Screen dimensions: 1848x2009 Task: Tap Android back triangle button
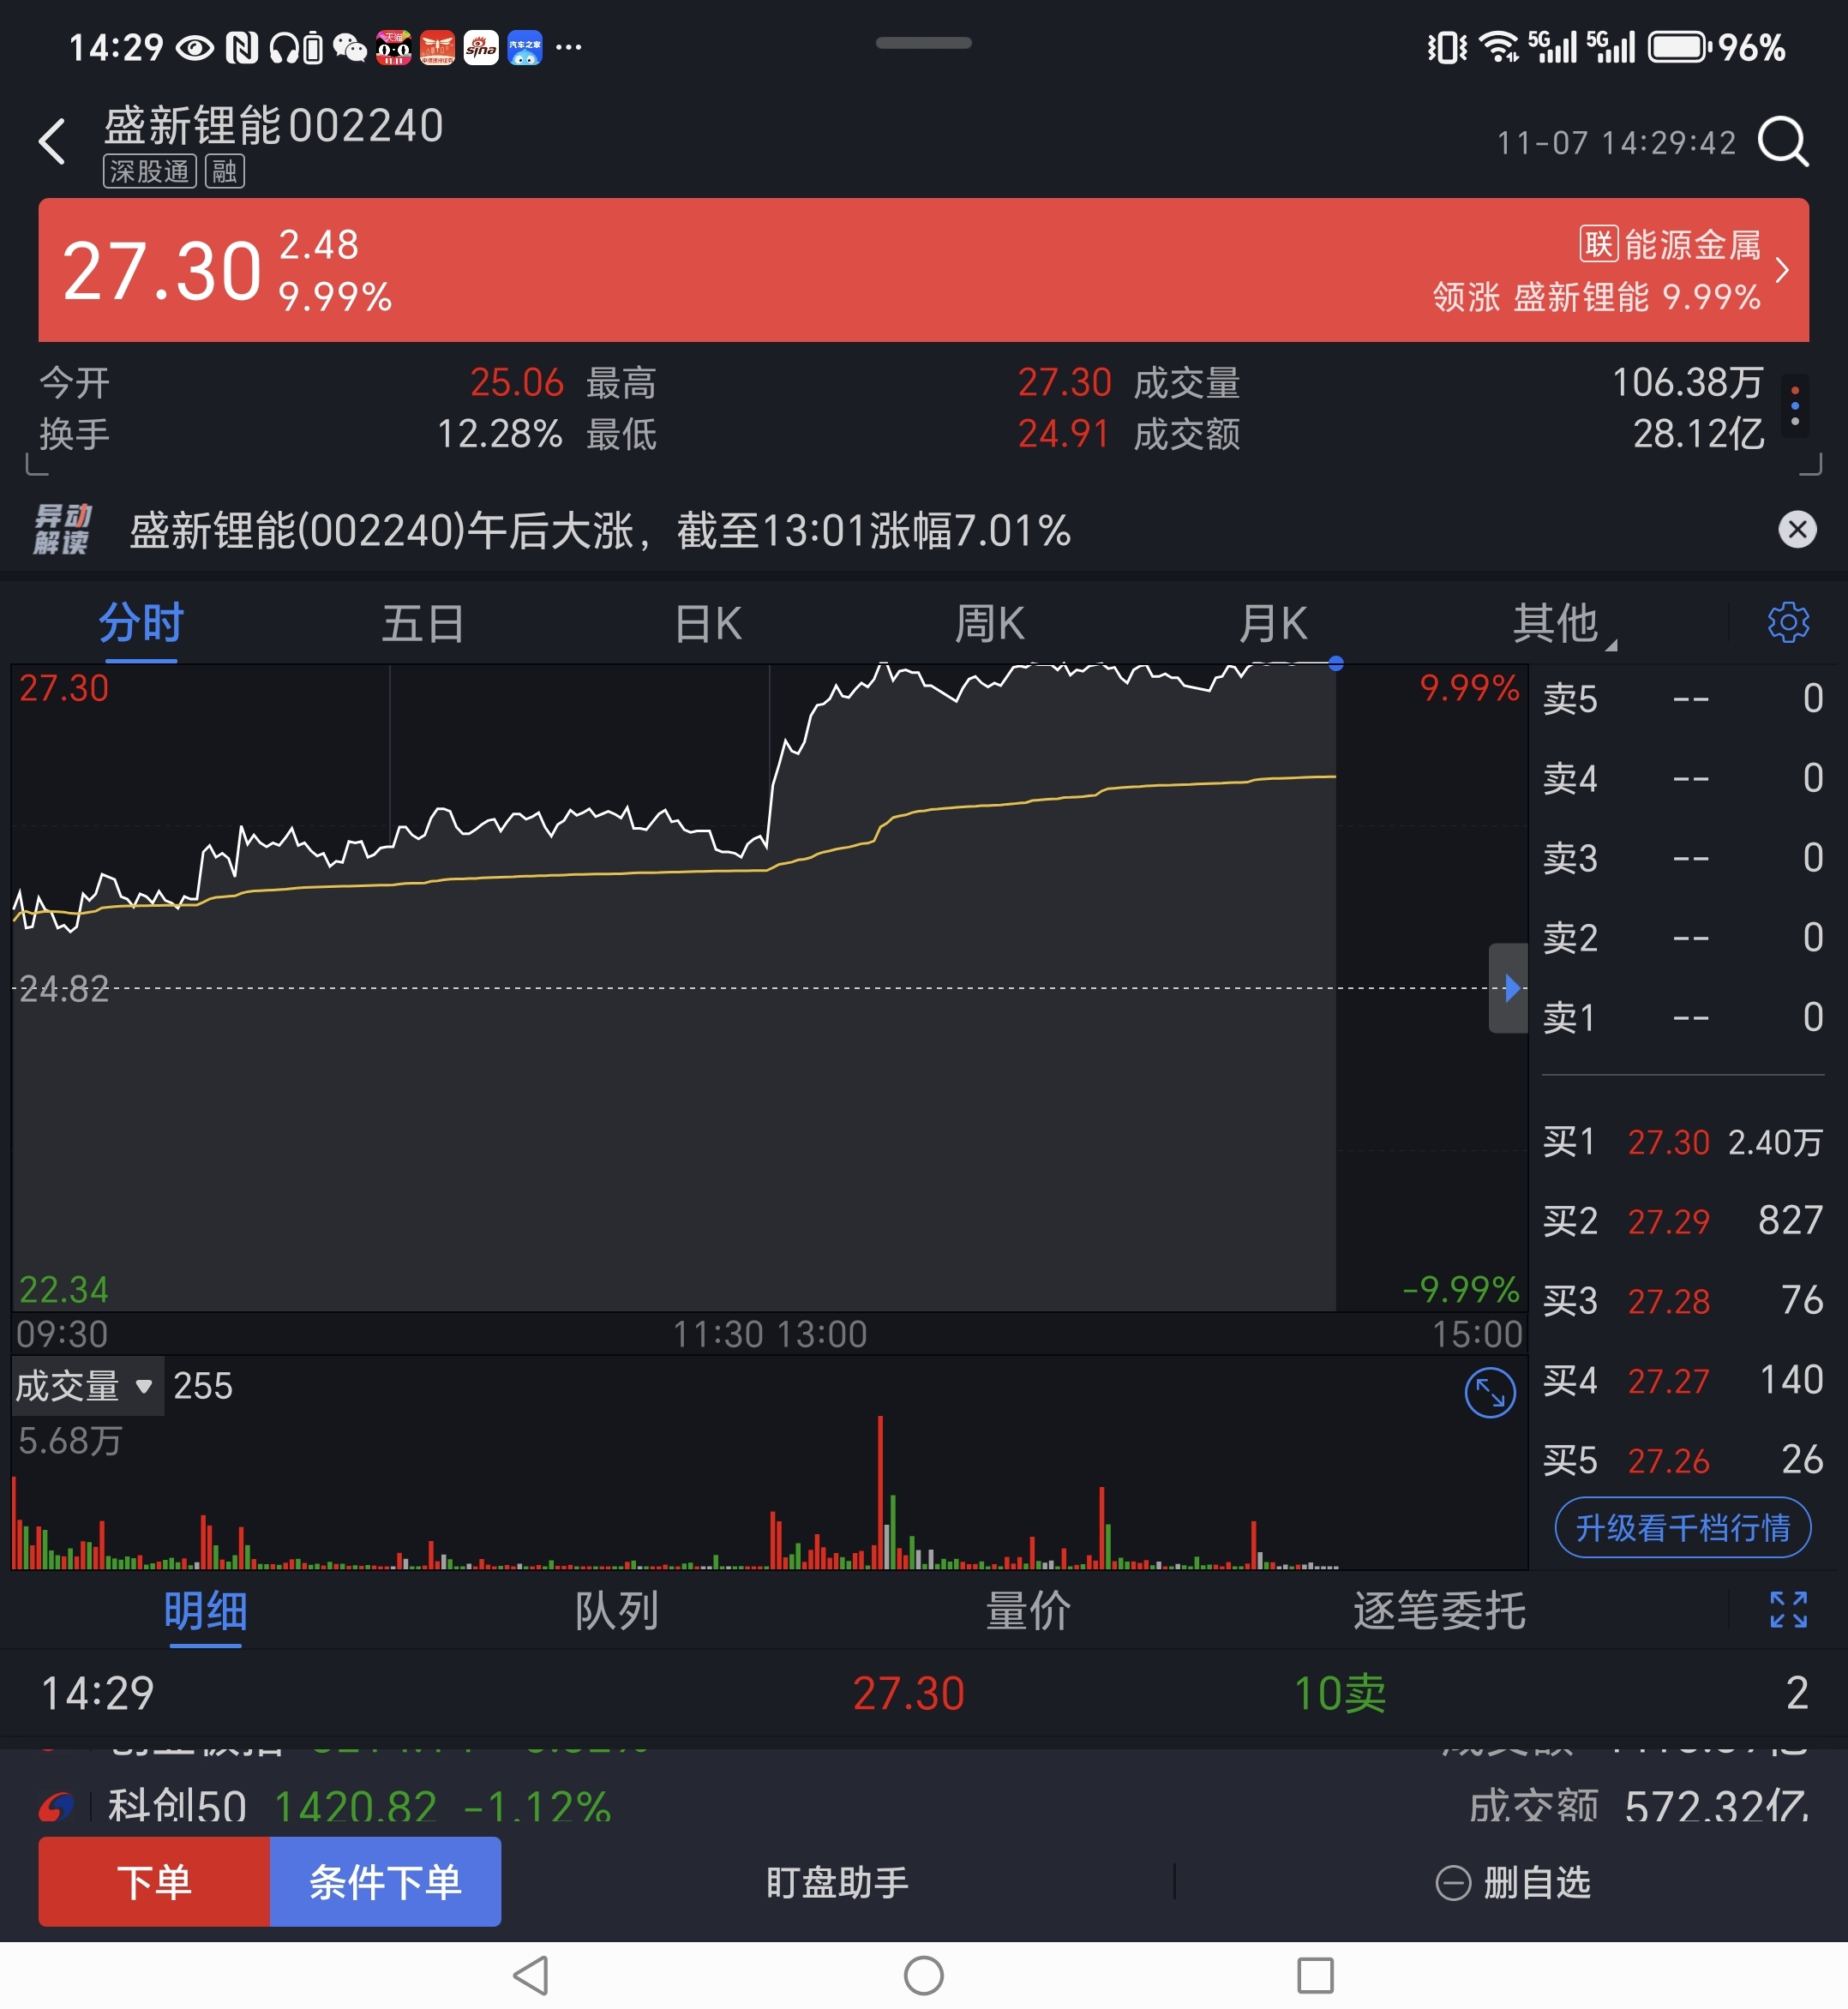click(531, 1975)
